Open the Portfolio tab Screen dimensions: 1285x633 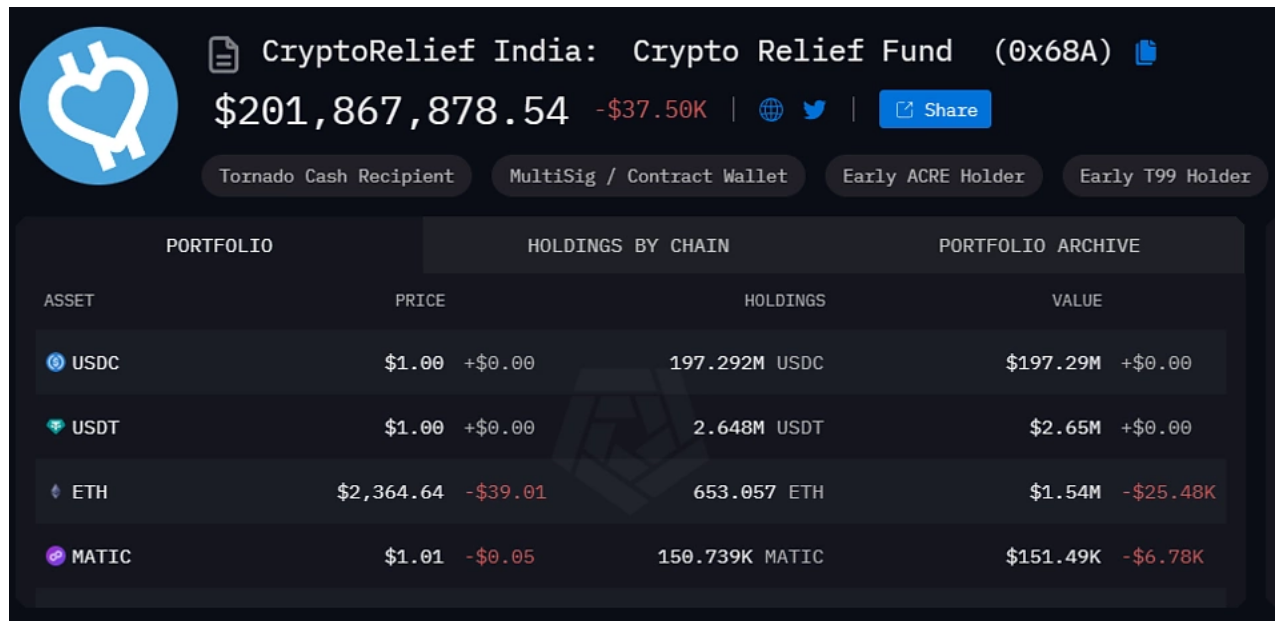(x=219, y=245)
